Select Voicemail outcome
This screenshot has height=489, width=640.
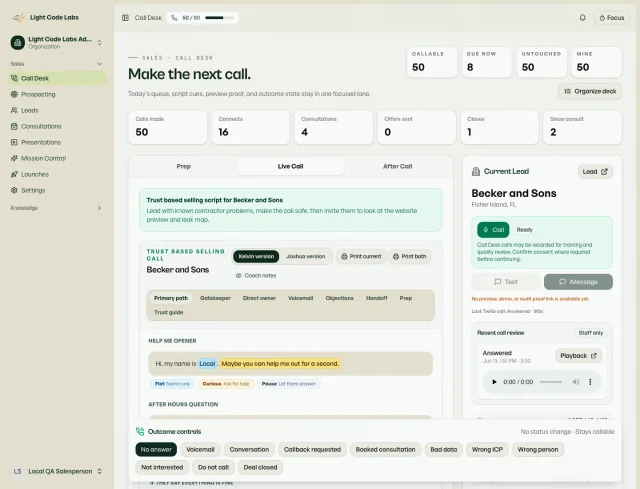coord(200,449)
